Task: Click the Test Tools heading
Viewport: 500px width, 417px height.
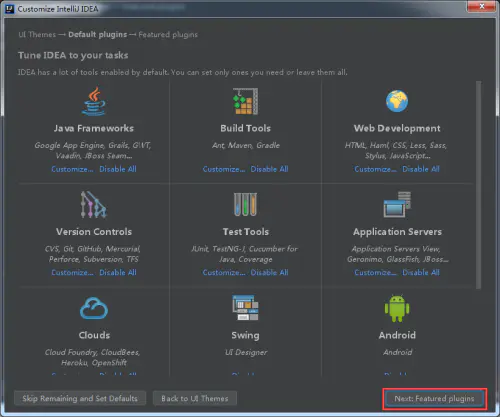Action: pos(246,232)
